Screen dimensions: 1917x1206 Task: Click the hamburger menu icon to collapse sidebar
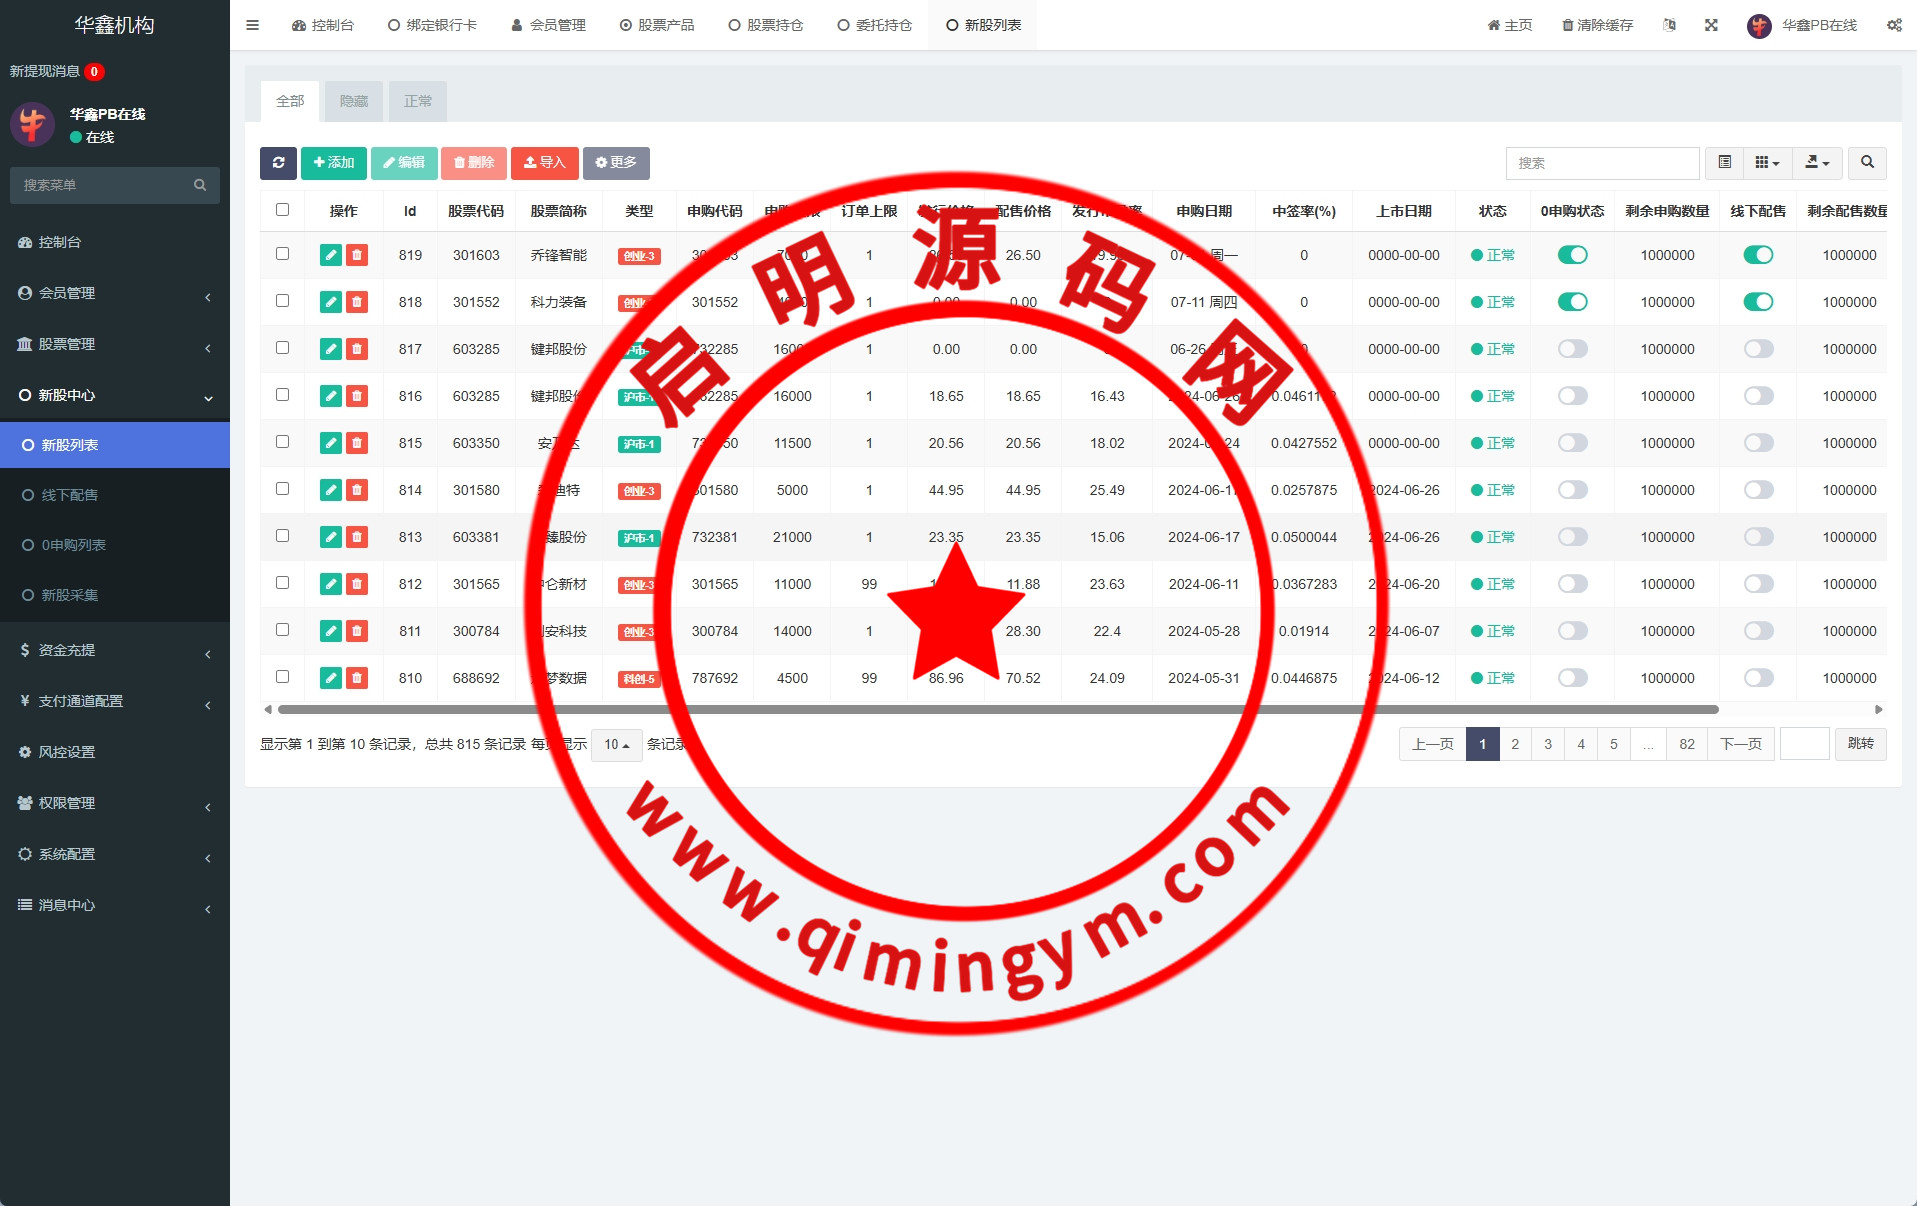(252, 25)
